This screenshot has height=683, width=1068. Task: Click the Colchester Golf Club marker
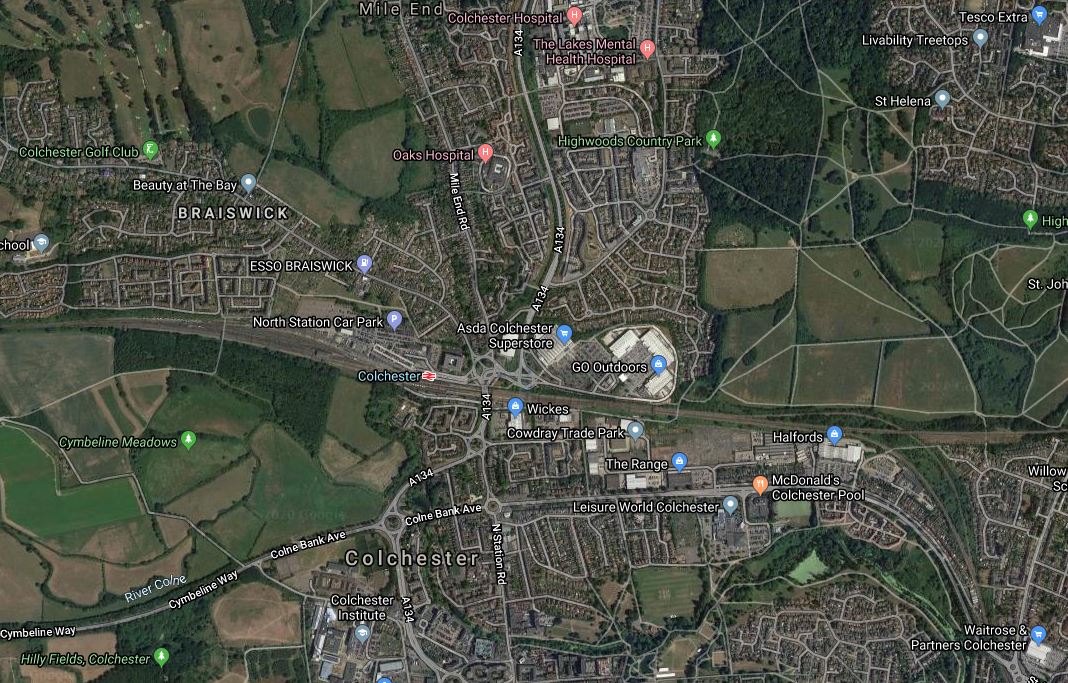tap(151, 149)
